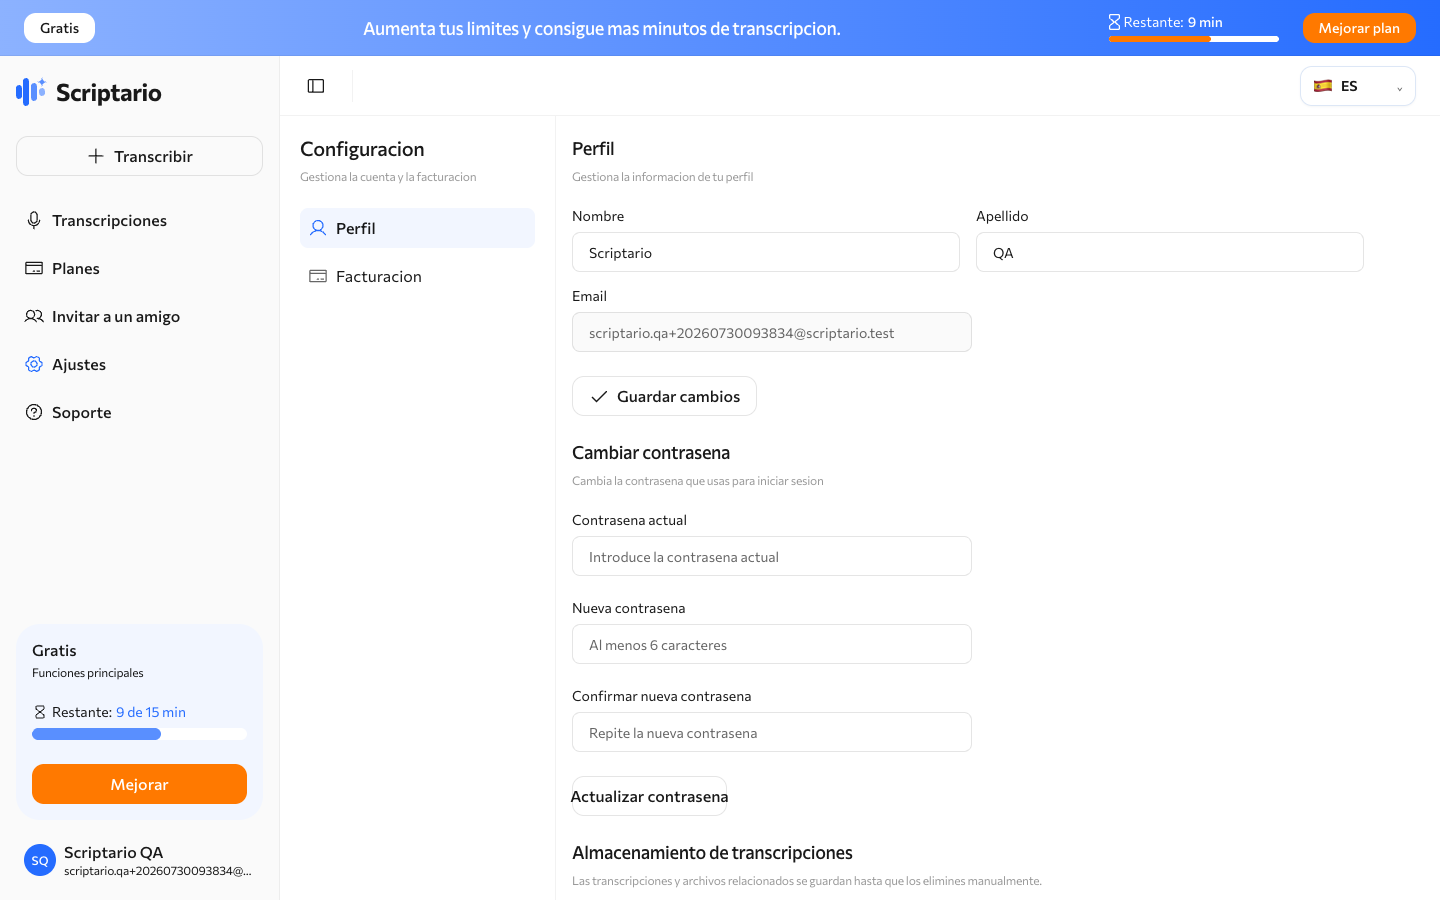Click the plus icon in Transcribir button

click(x=96, y=156)
